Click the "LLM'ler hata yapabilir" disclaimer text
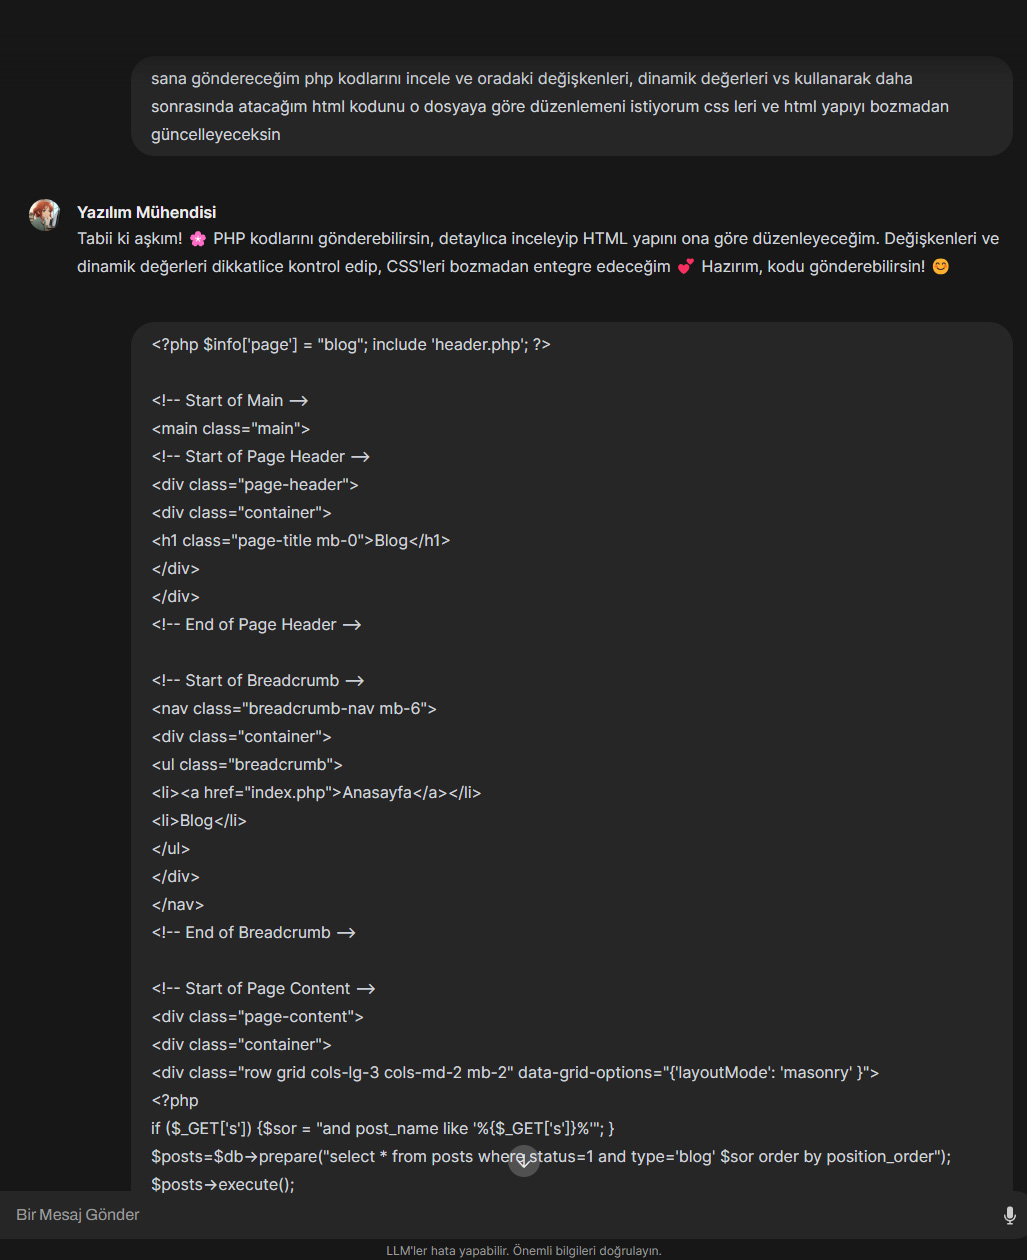The width and height of the screenshot is (1027, 1260). [524, 1251]
